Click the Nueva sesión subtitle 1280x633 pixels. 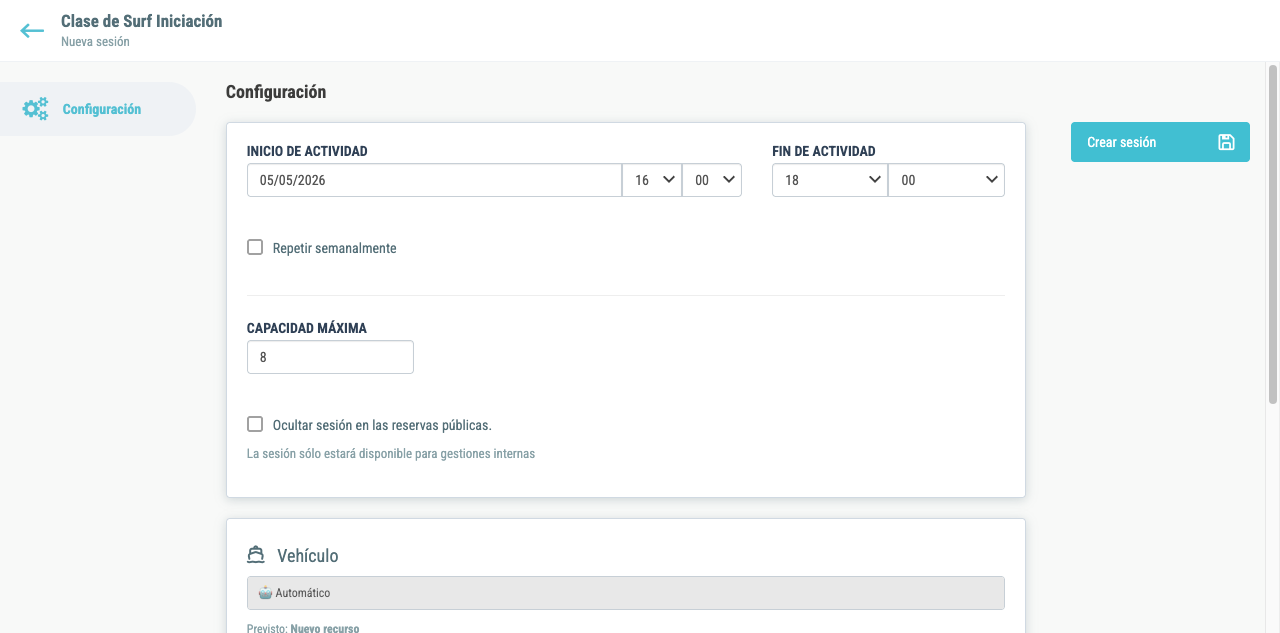(x=95, y=42)
